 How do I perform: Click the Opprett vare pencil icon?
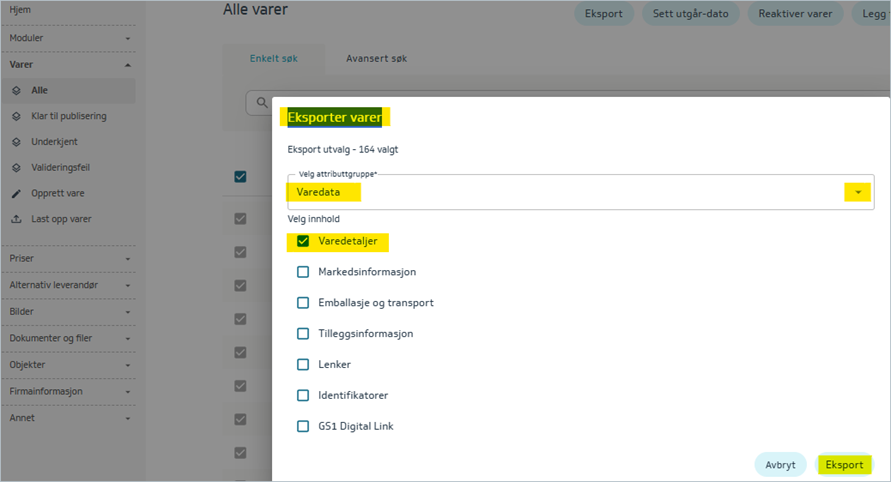pos(16,193)
